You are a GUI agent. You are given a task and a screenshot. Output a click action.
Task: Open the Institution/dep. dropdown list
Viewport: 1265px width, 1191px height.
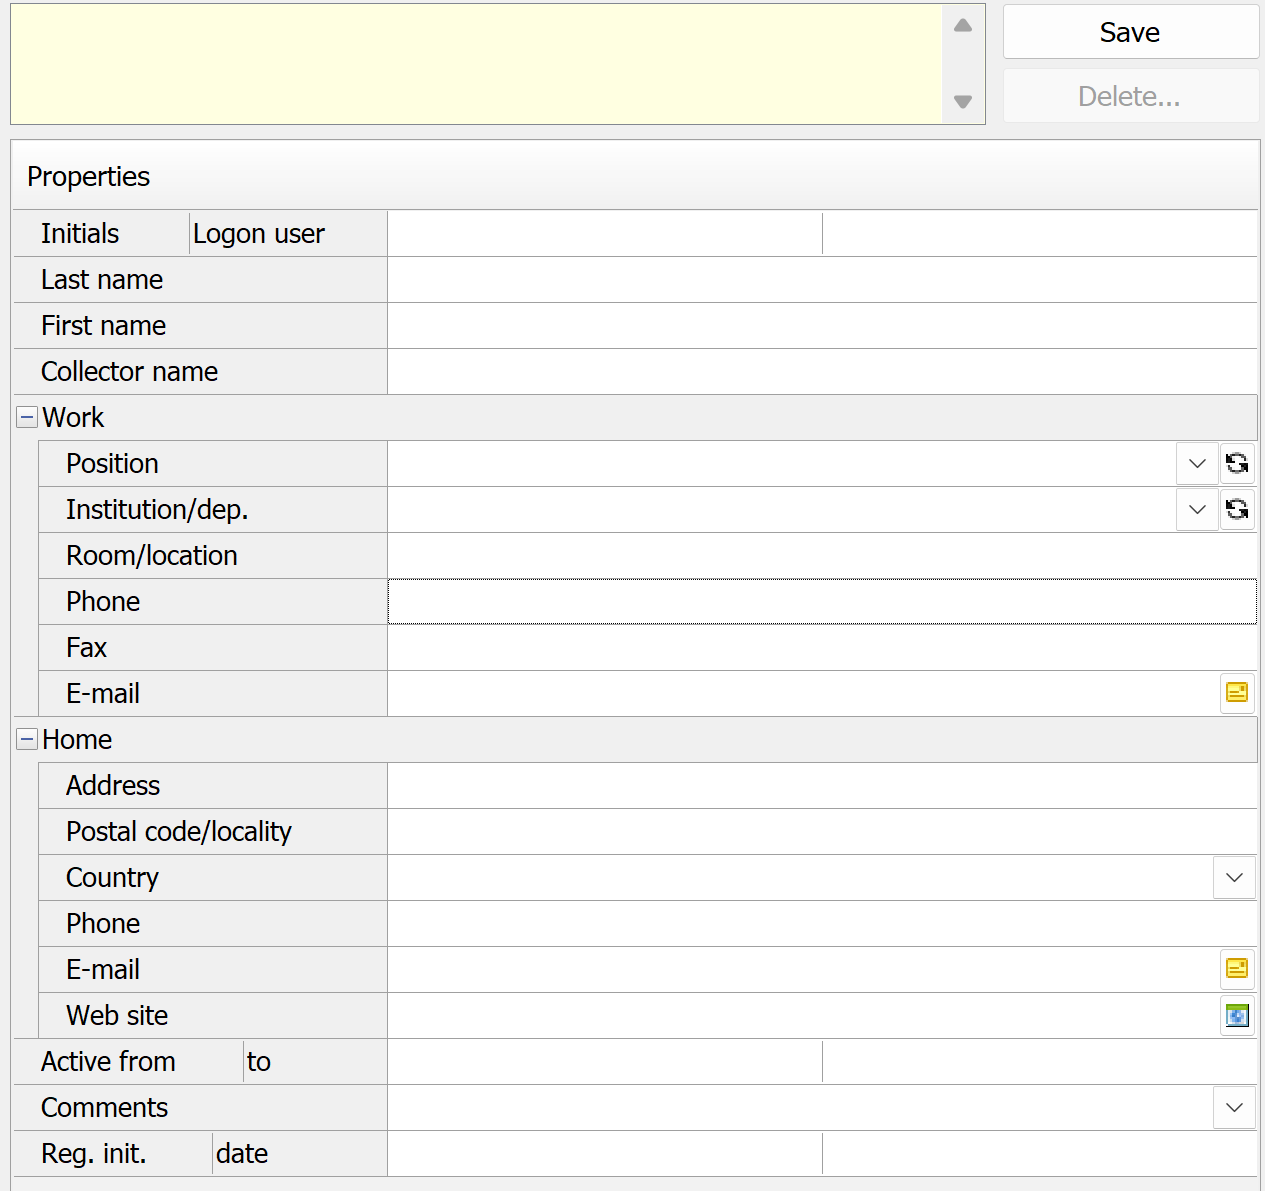[1197, 510]
